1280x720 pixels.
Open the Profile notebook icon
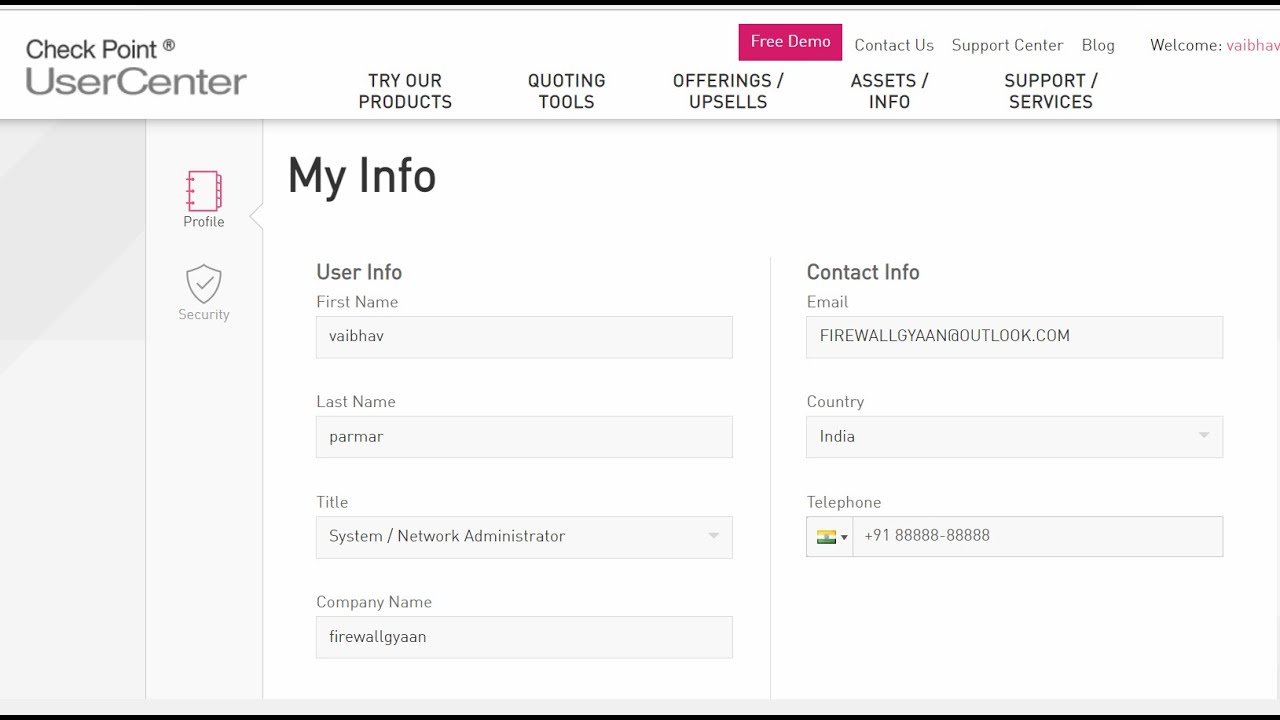(204, 191)
